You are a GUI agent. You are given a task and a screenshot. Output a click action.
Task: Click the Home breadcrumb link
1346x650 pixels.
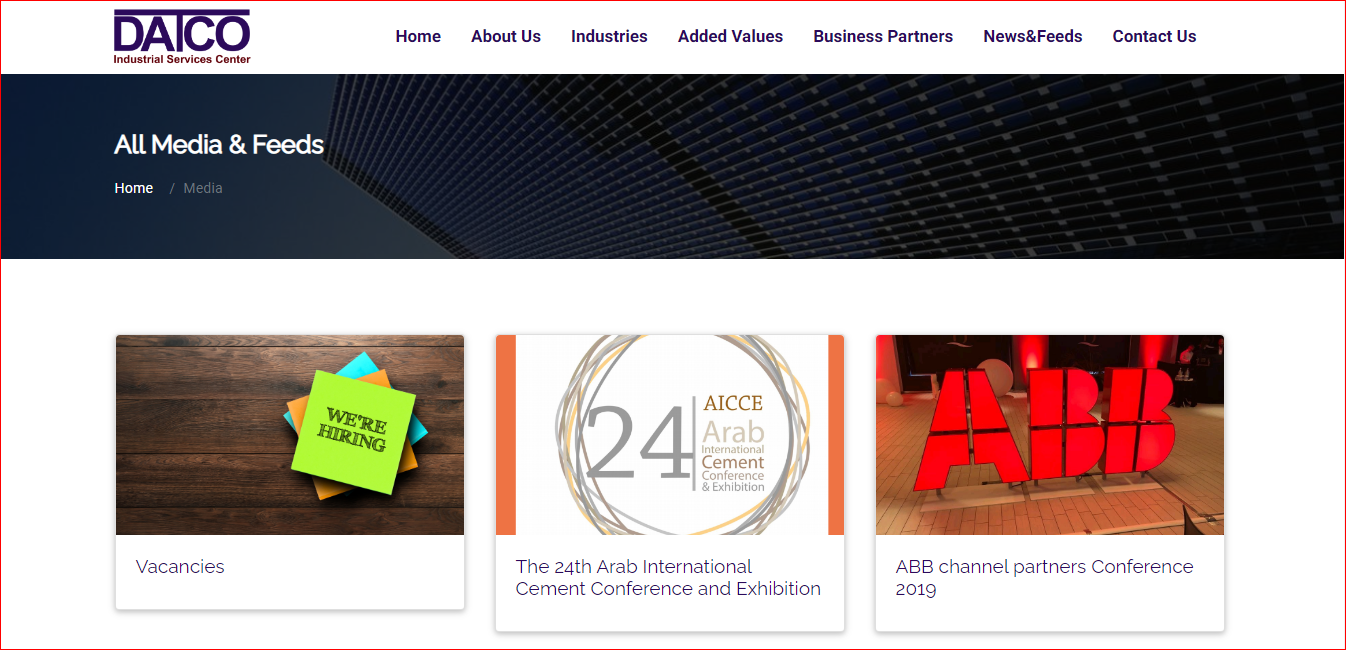[134, 188]
